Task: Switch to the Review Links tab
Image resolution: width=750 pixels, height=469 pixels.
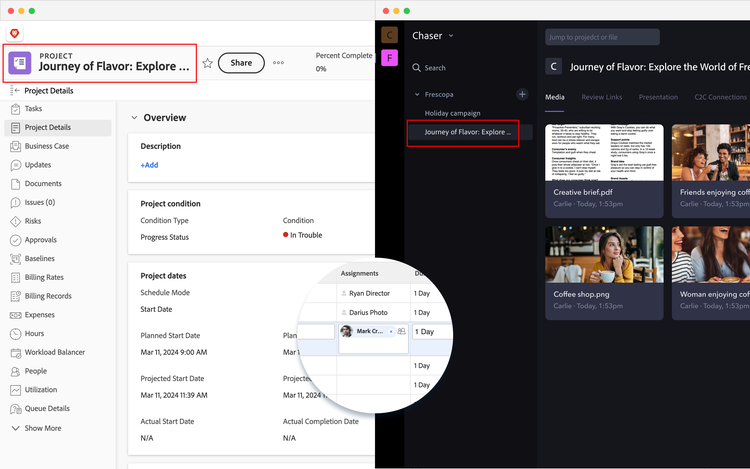Action: [x=601, y=97]
